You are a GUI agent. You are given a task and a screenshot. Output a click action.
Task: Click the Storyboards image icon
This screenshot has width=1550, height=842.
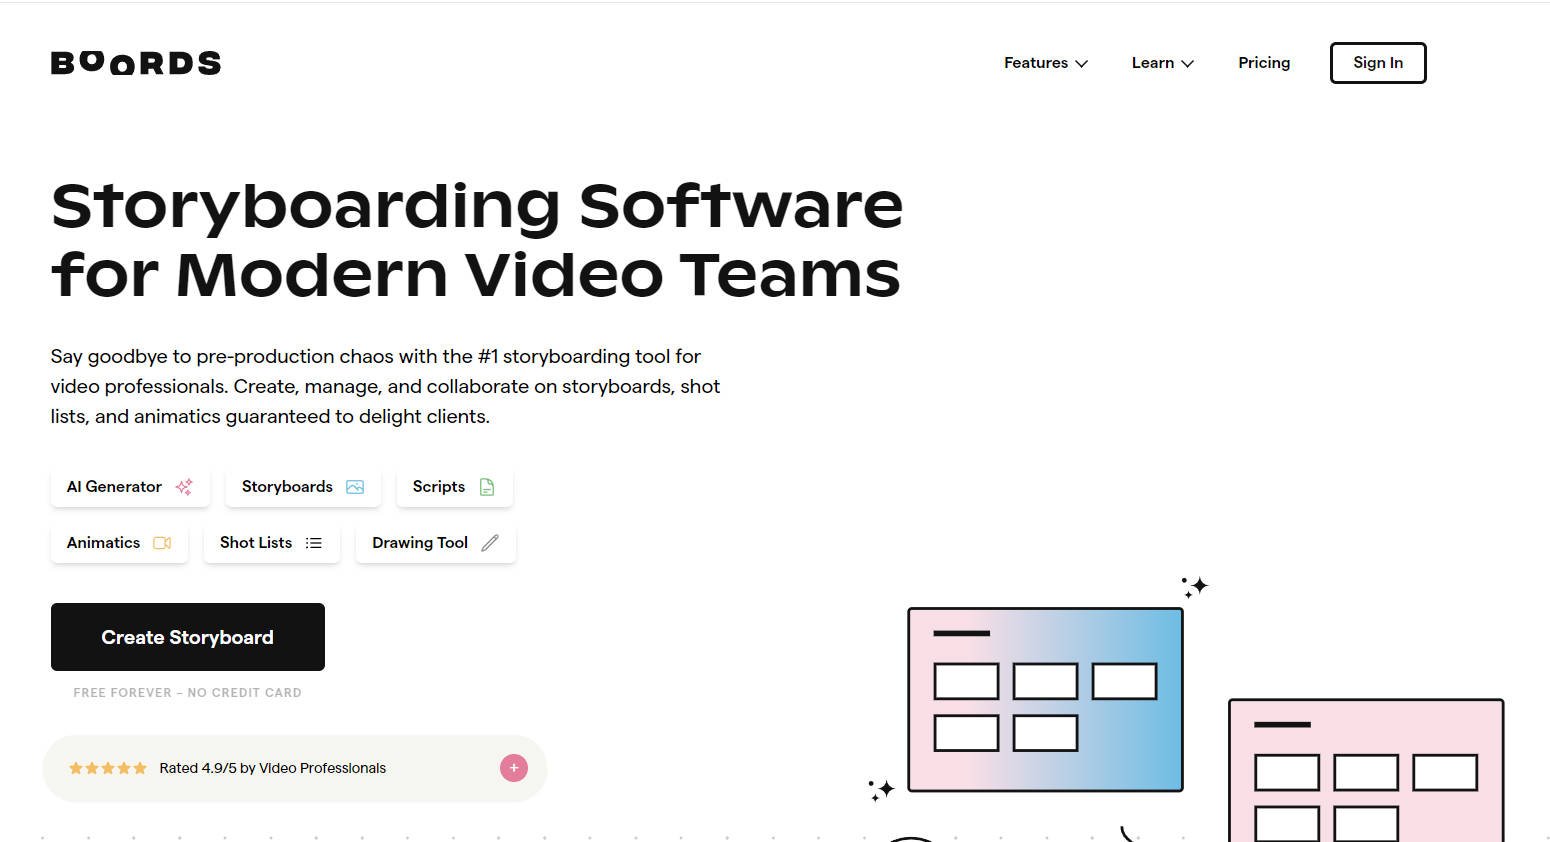click(x=355, y=487)
